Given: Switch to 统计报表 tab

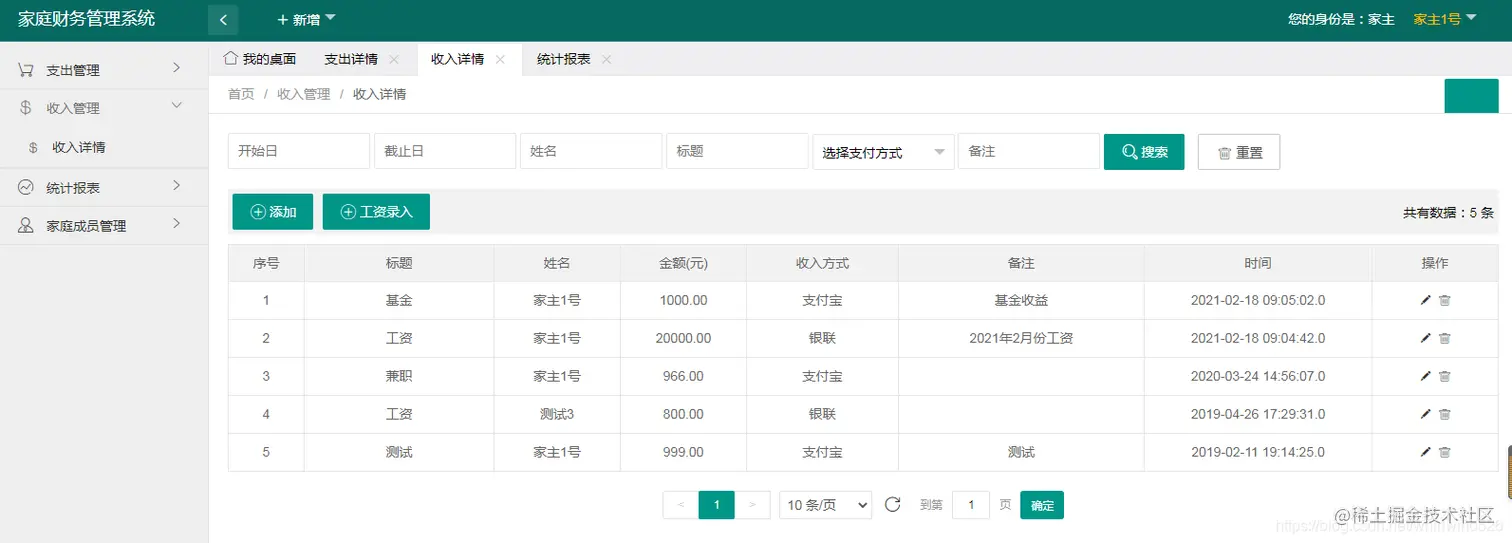Looking at the screenshot, I should (x=563, y=59).
